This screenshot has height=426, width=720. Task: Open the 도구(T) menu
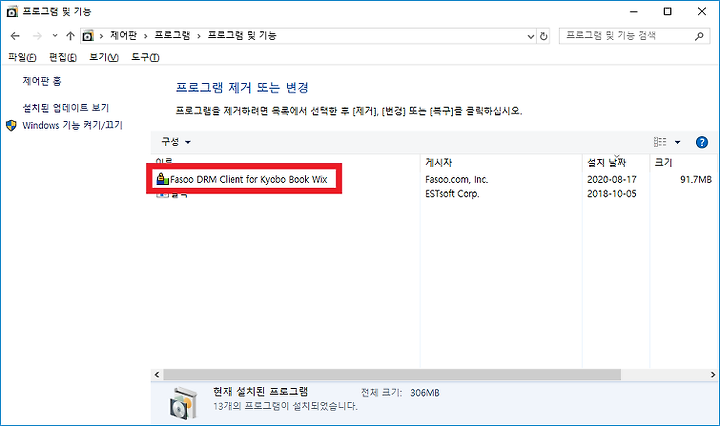click(x=145, y=57)
